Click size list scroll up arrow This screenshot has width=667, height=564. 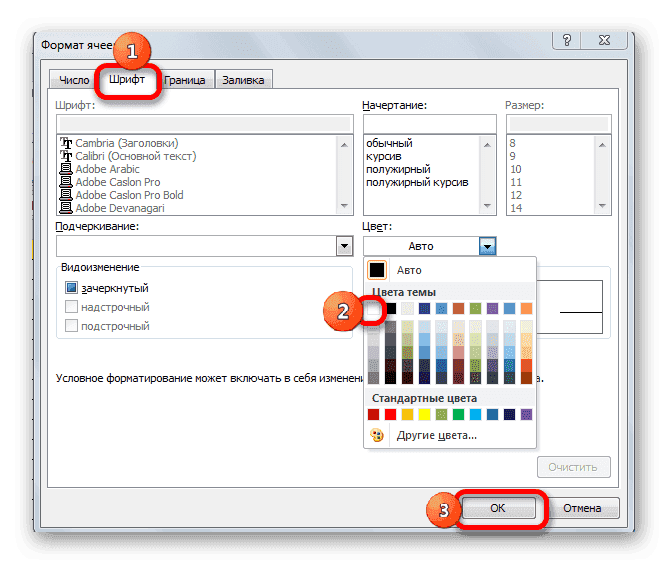click(602, 145)
